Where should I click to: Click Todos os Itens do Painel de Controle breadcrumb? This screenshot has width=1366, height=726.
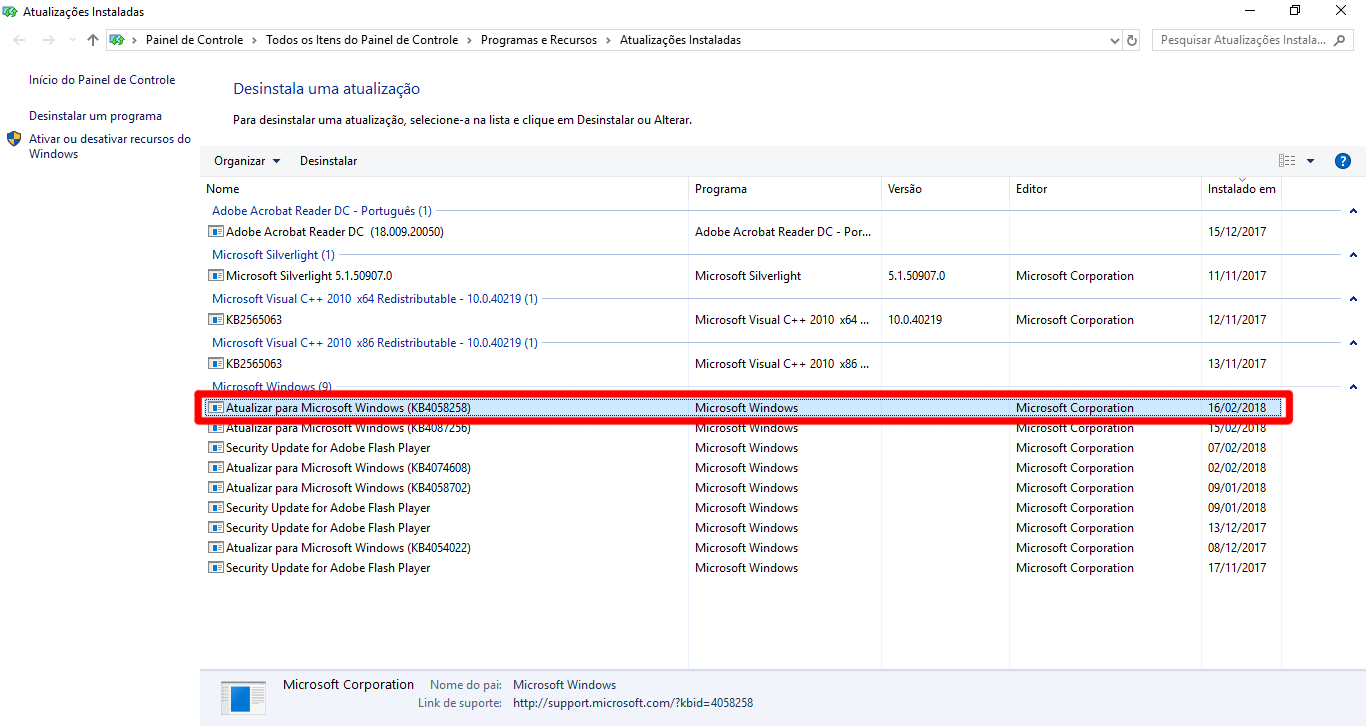point(362,40)
